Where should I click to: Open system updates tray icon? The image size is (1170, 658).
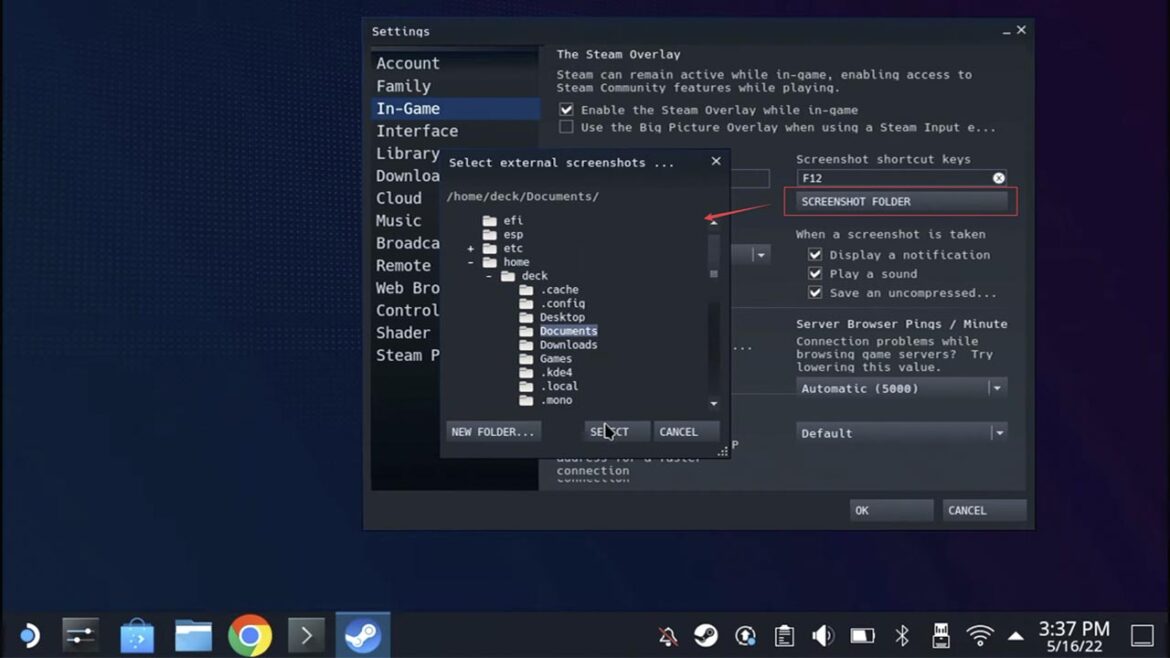(745, 636)
